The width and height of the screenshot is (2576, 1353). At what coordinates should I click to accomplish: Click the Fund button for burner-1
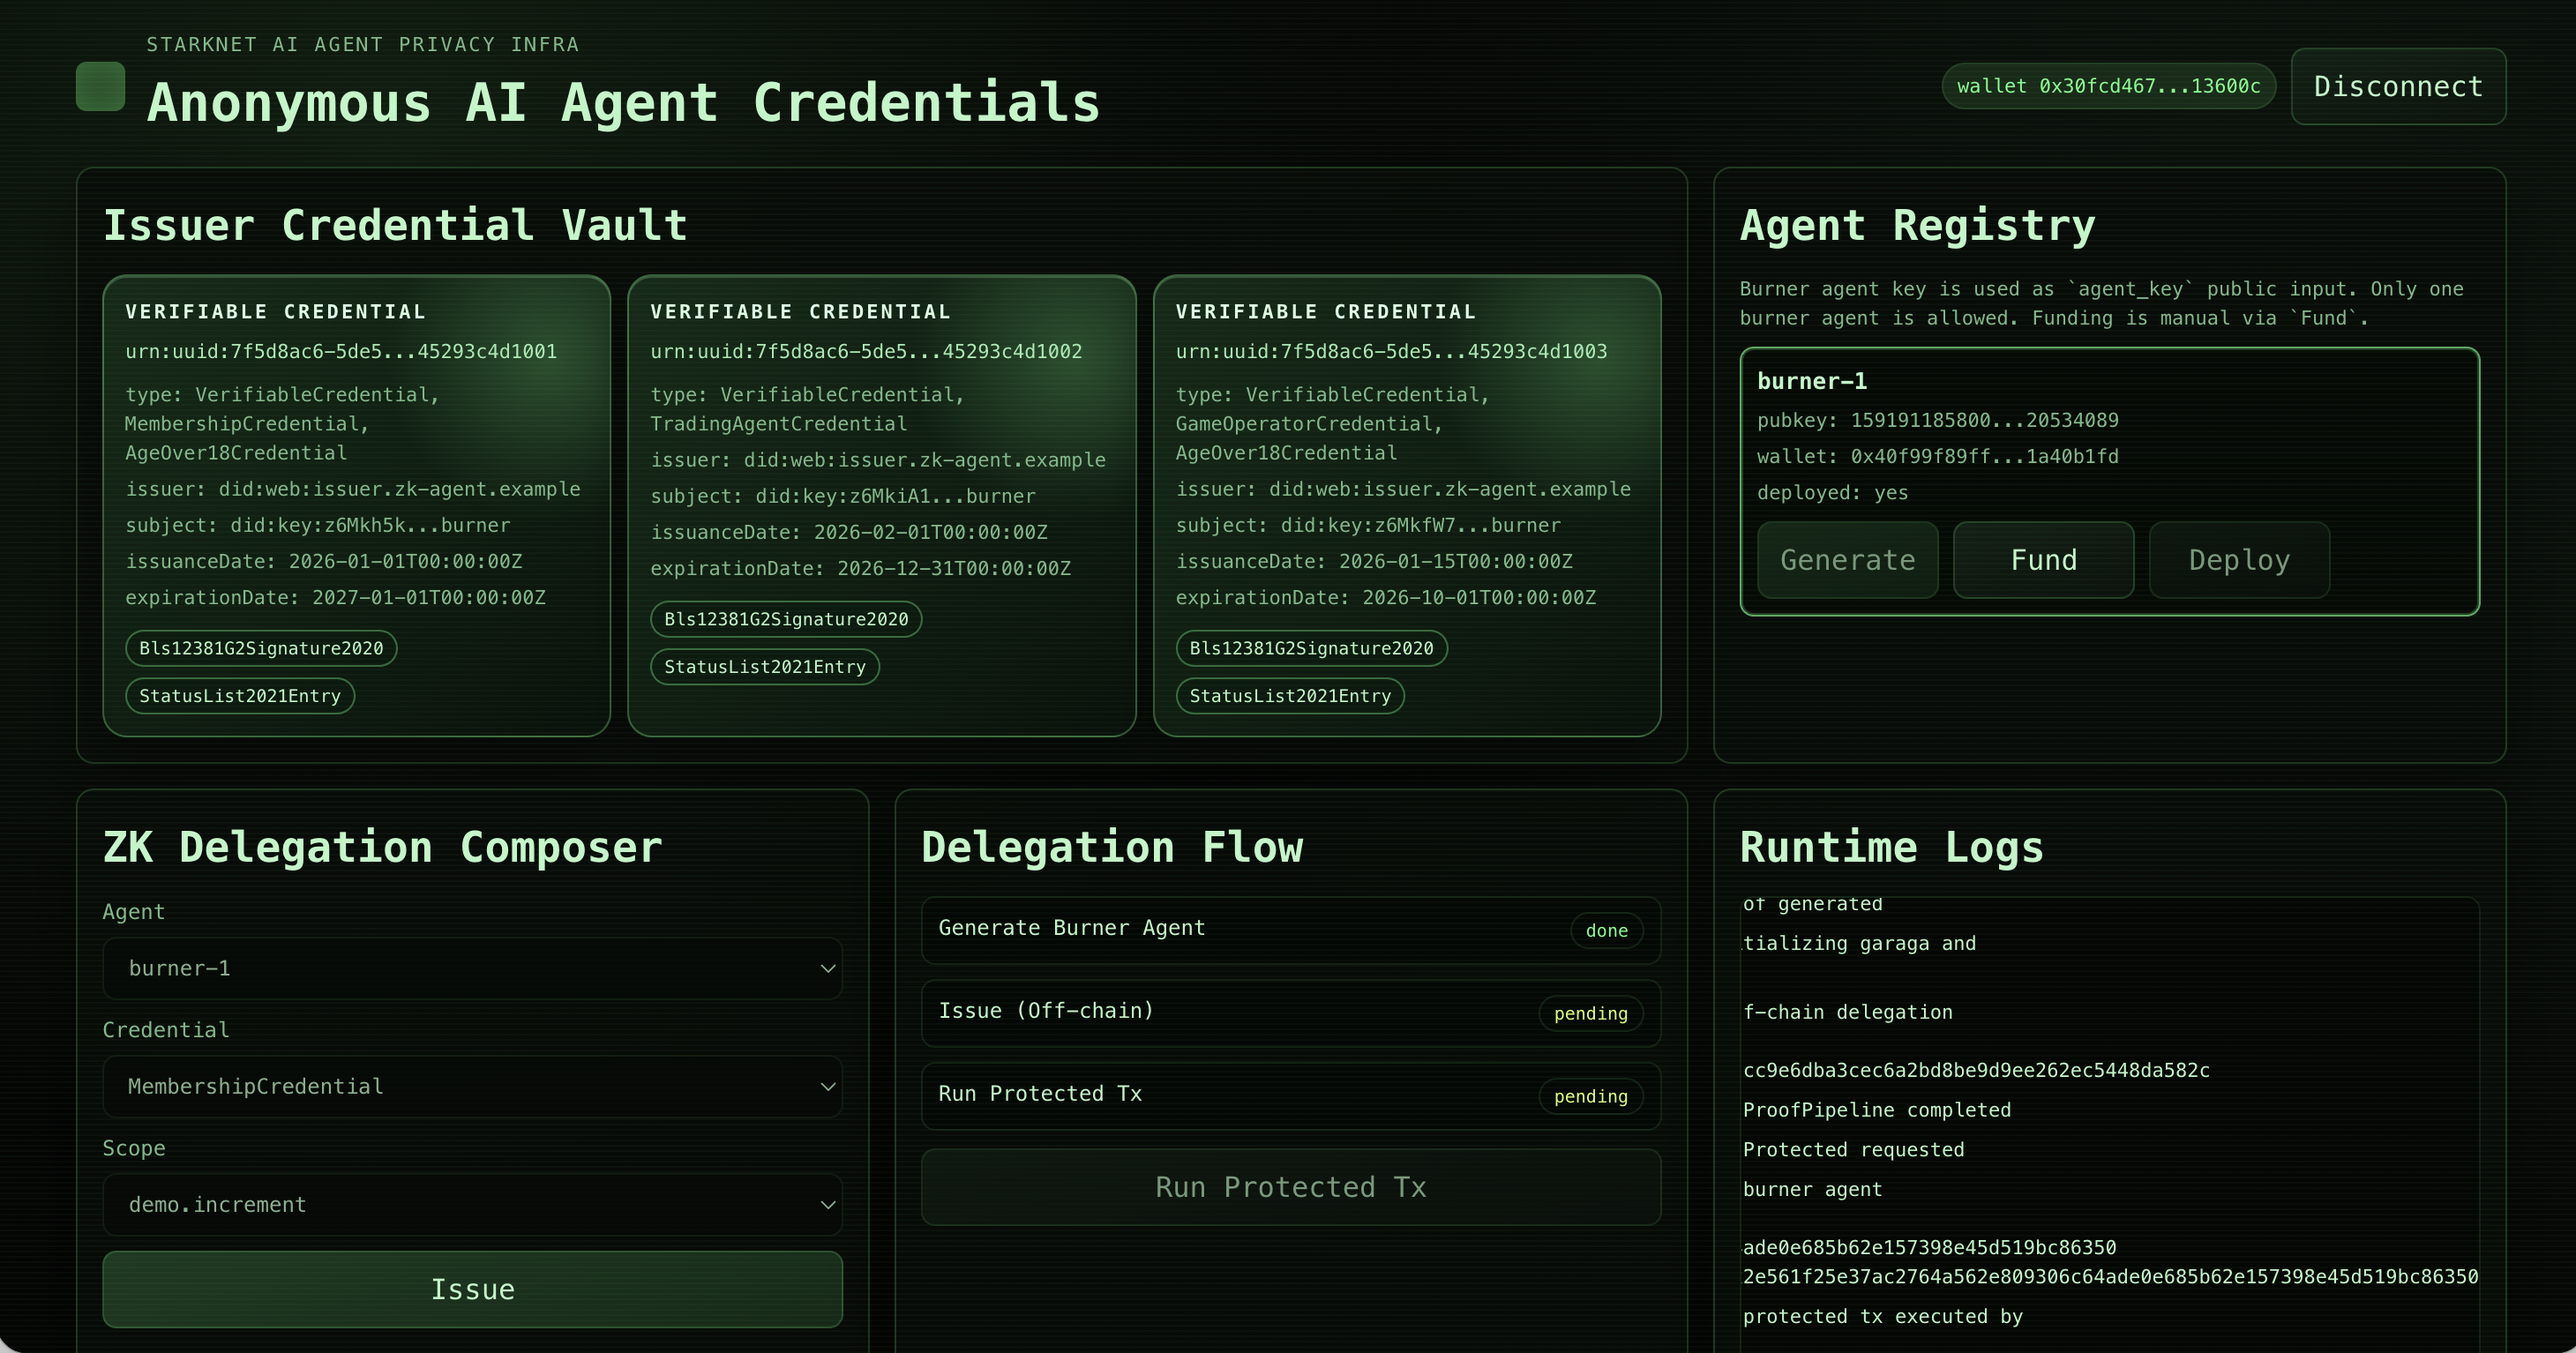point(2043,560)
